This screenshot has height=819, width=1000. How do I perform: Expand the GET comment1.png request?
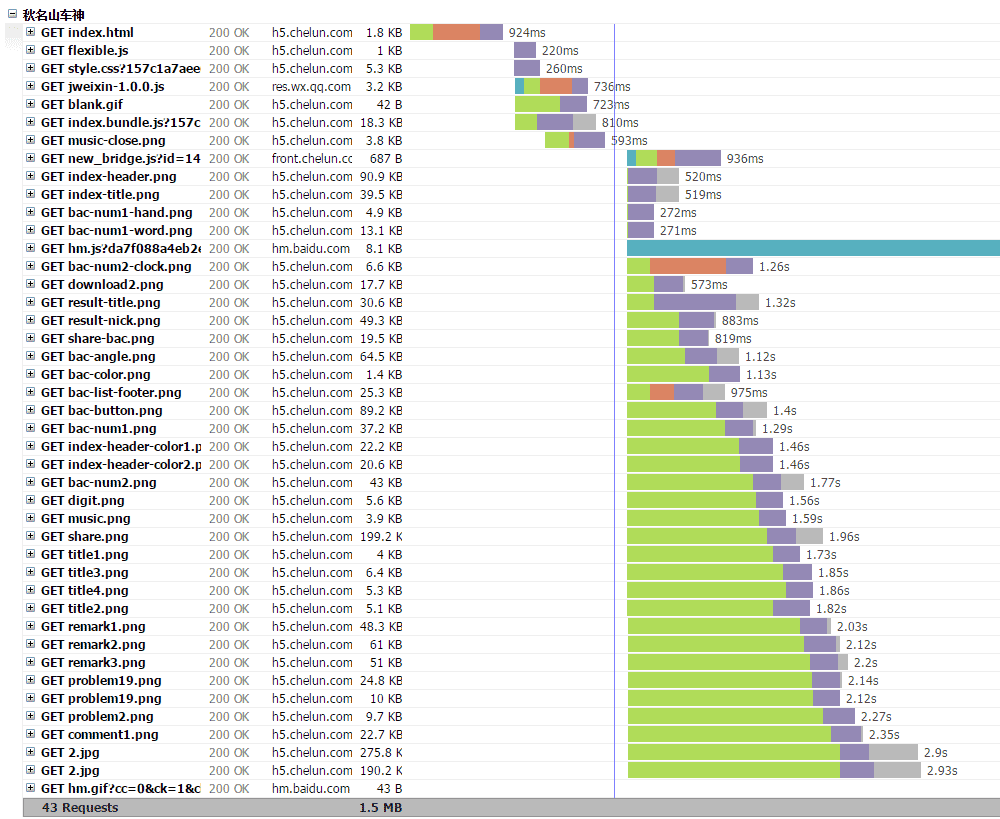[31, 735]
